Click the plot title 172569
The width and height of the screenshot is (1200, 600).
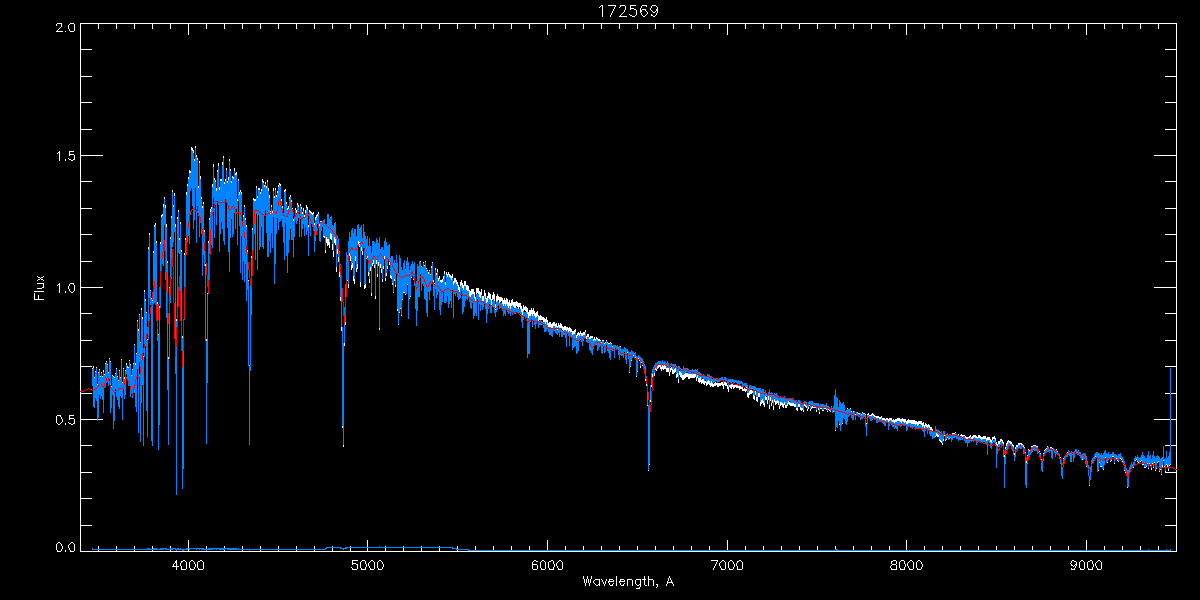[x=622, y=11]
